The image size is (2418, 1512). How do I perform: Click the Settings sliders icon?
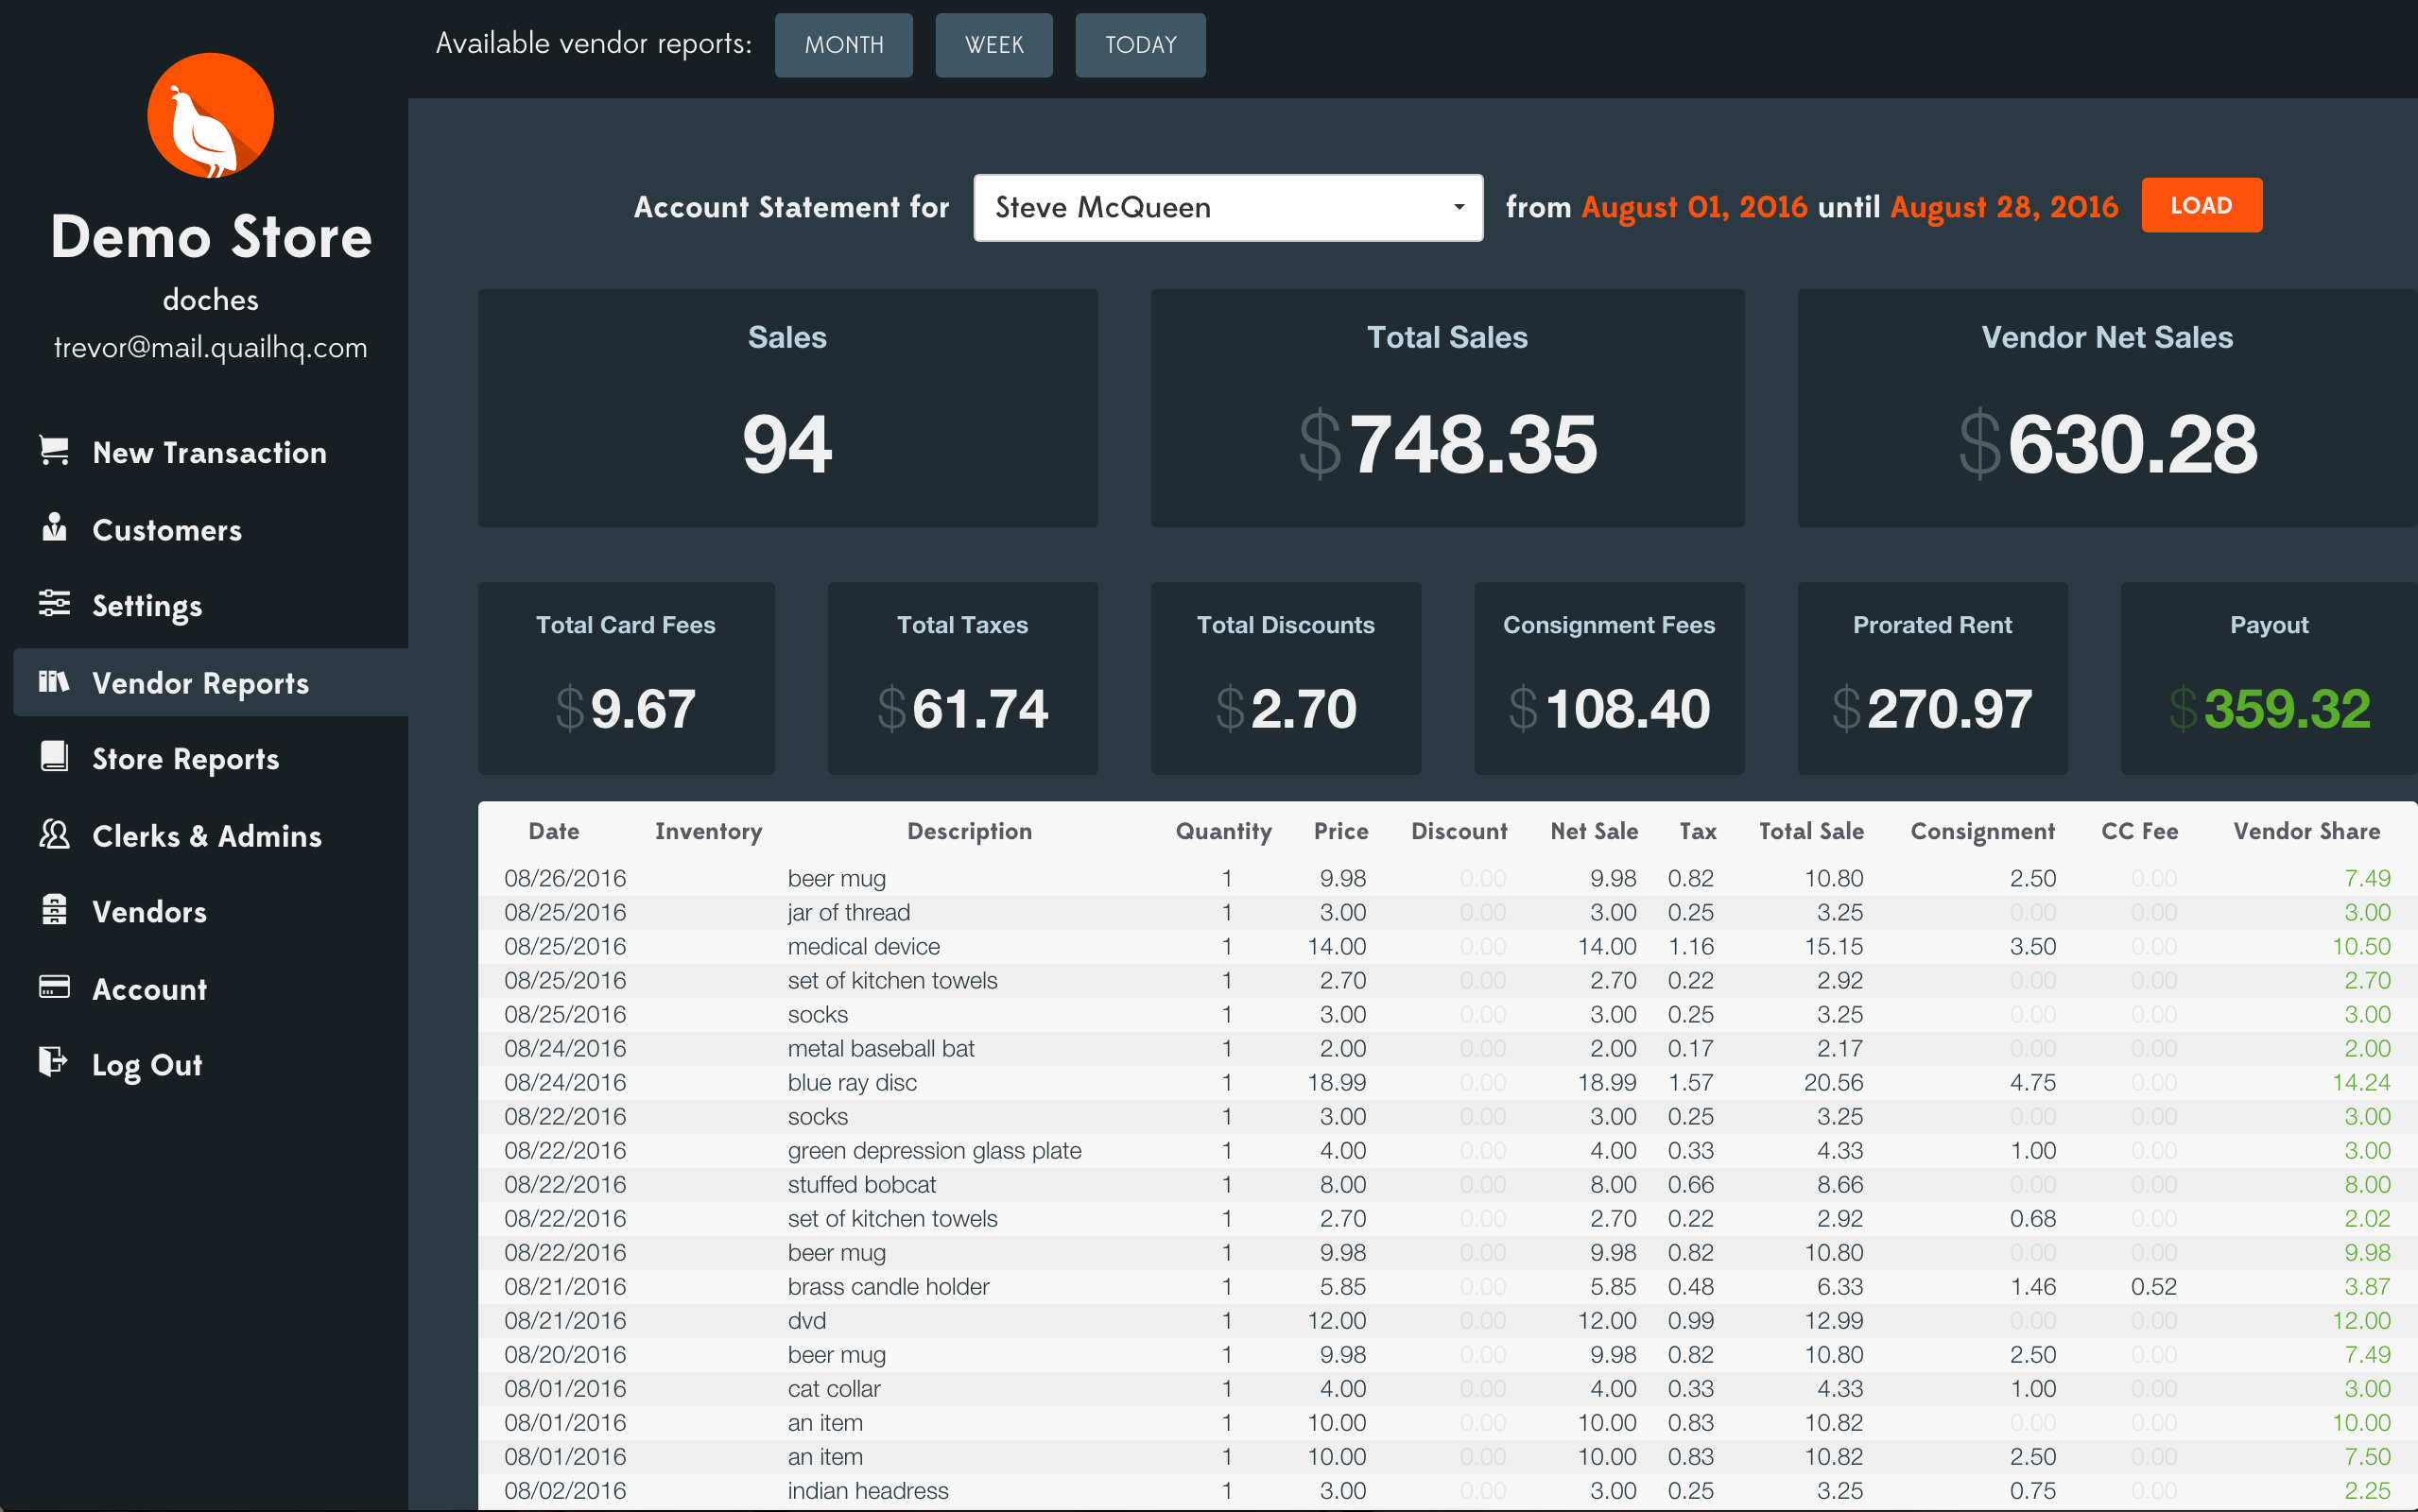pyautogui.click(x=54, y=603)
